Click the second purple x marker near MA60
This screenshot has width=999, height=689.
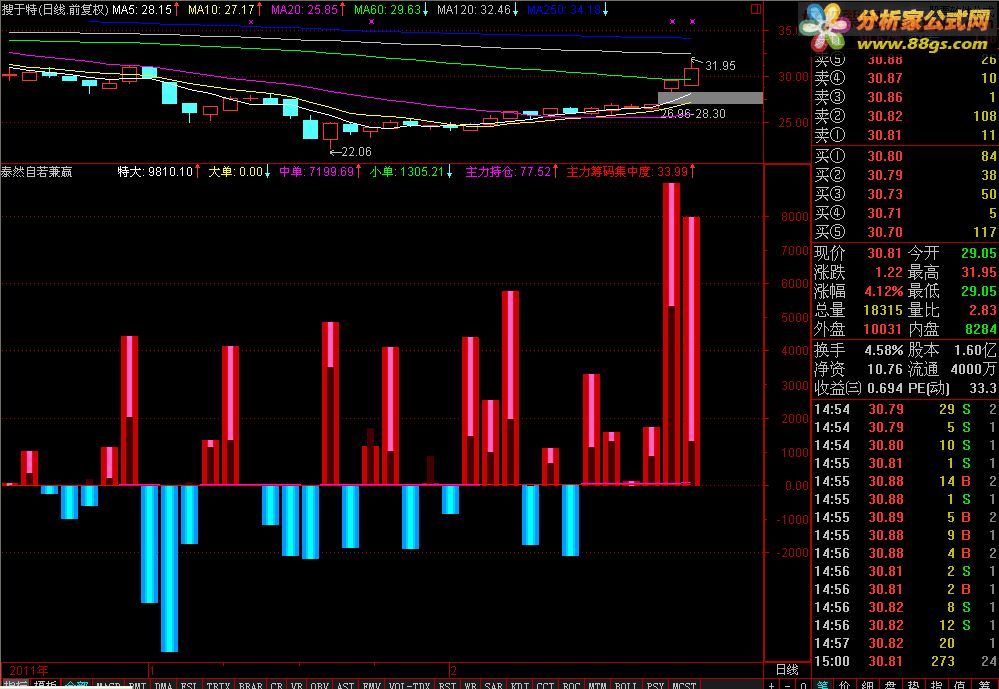click(x=371, y=22)
